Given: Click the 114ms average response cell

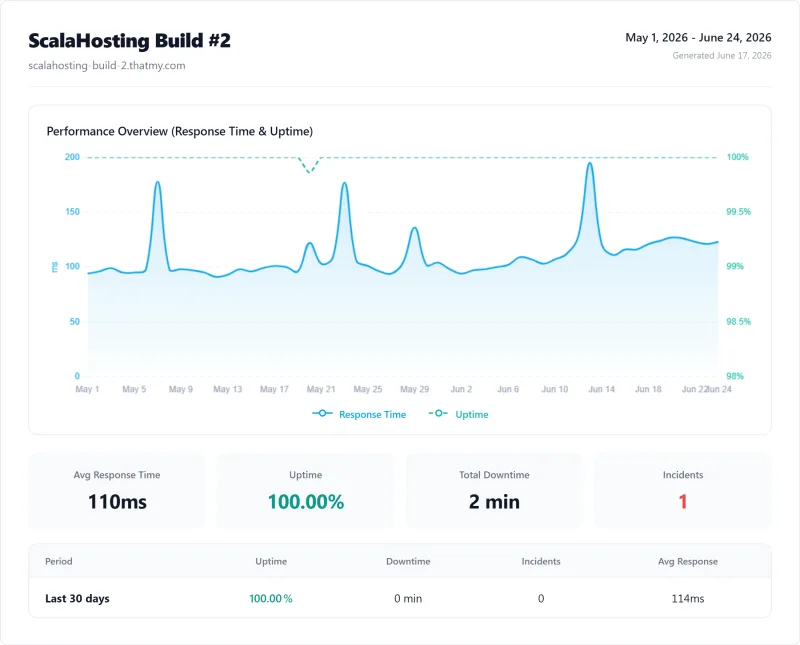Looking at the screenshot, I should (x=688, y=599).
